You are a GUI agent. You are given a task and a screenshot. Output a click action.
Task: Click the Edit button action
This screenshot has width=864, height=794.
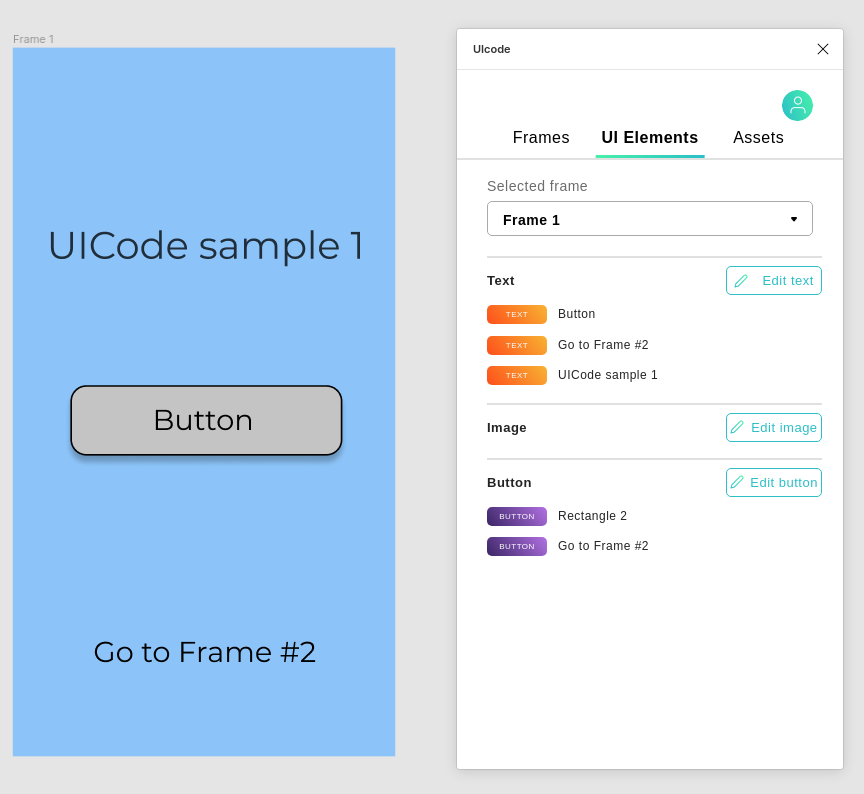point(774,482)
